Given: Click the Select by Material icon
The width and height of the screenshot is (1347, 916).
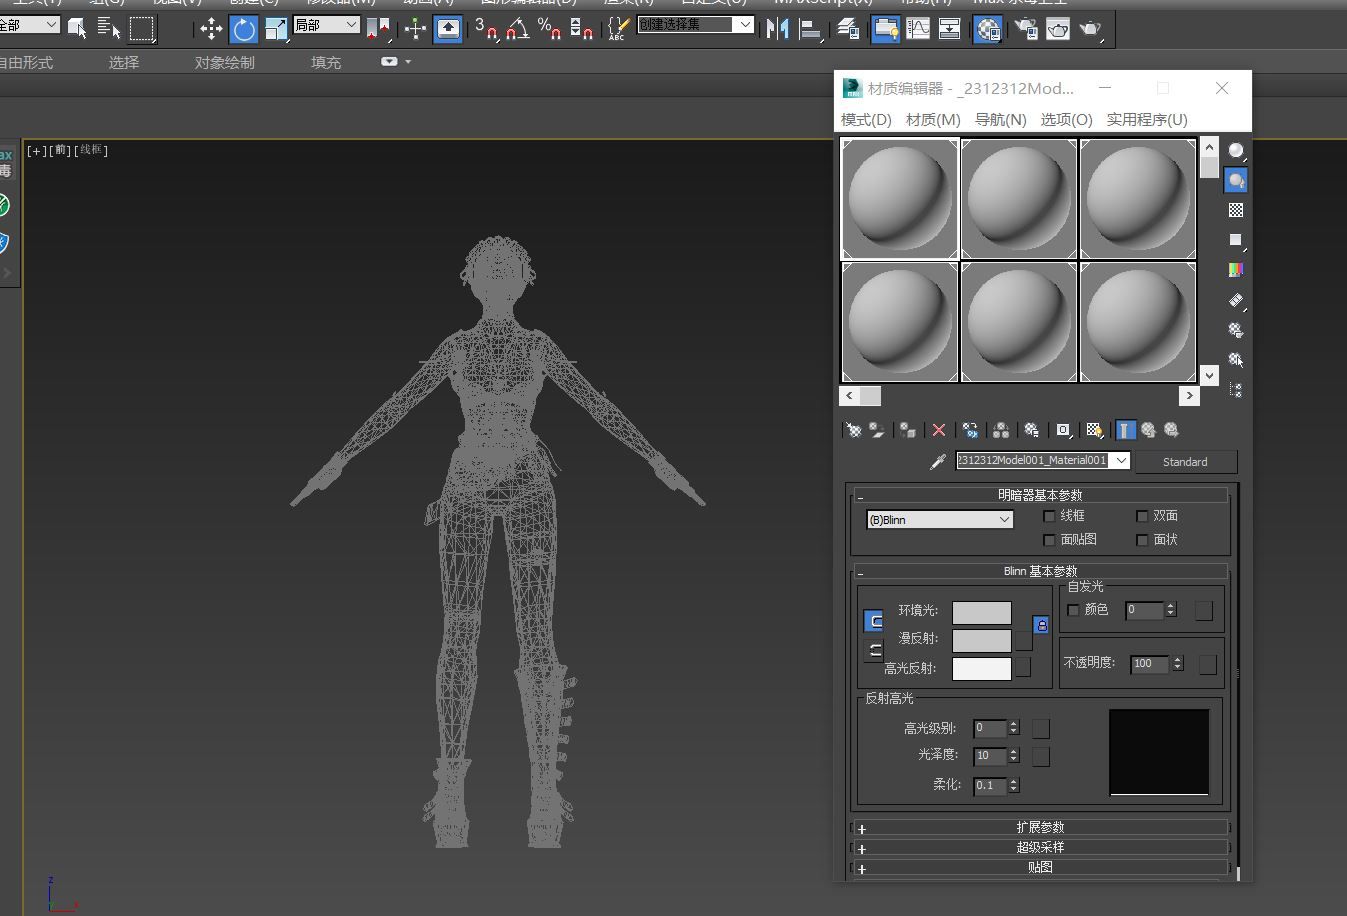Looking at the screenshot, I should tap(1237, 360).
